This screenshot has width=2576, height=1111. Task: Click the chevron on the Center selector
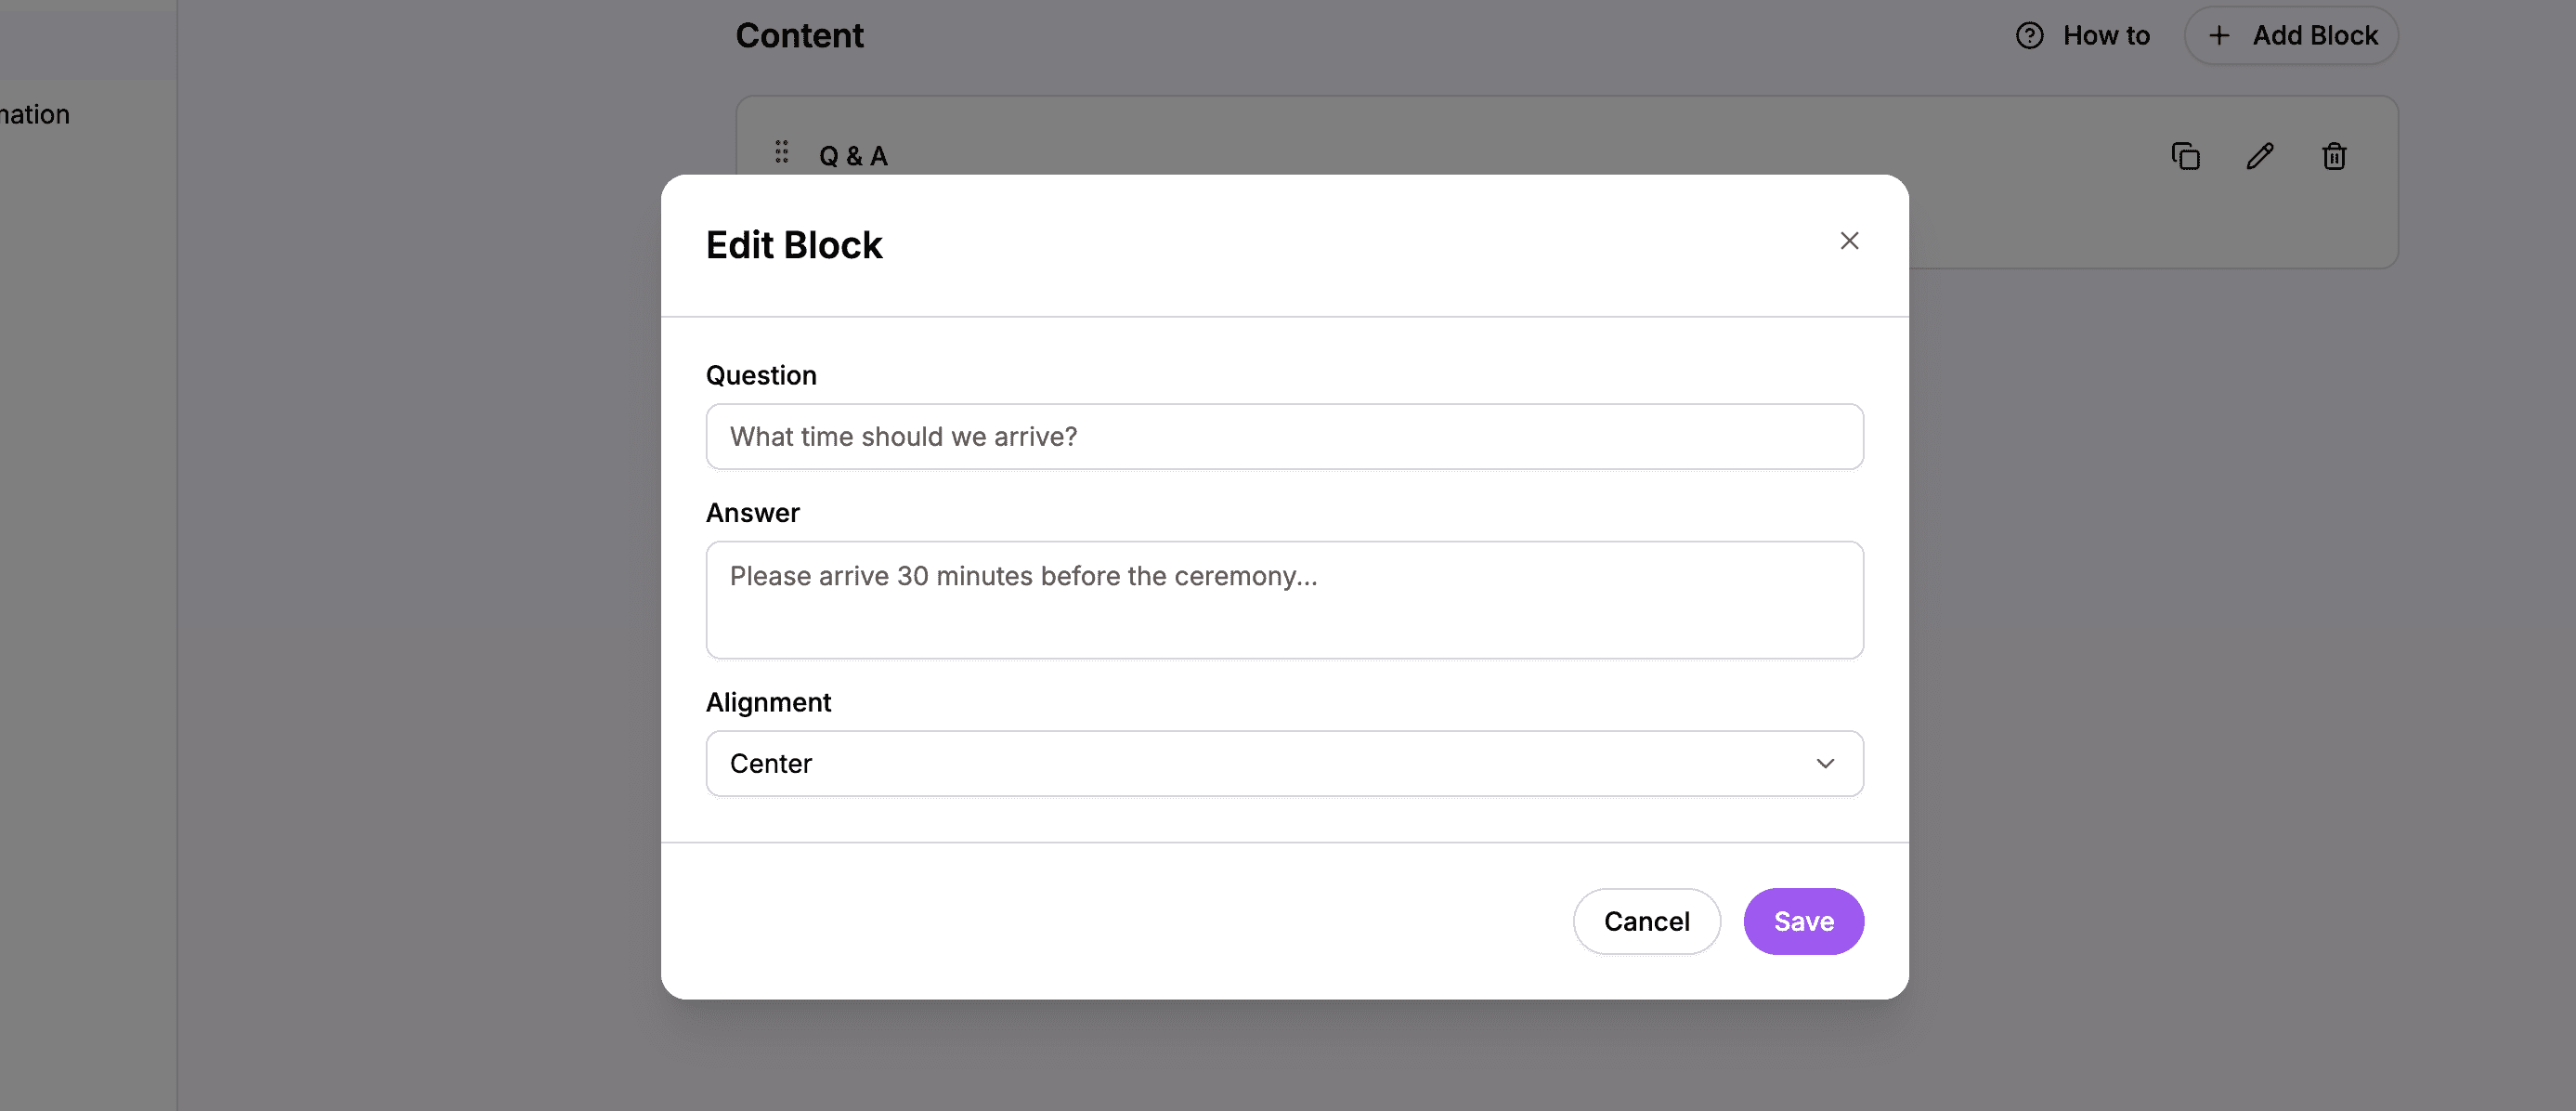click(1826, 763)
